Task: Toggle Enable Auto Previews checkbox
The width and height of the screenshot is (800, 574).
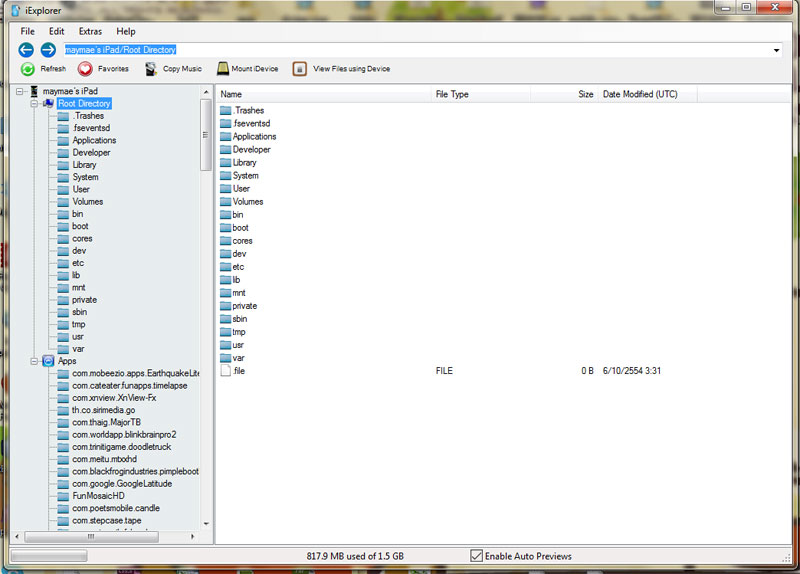Action: pyautogui.click(x=476, y=556)
